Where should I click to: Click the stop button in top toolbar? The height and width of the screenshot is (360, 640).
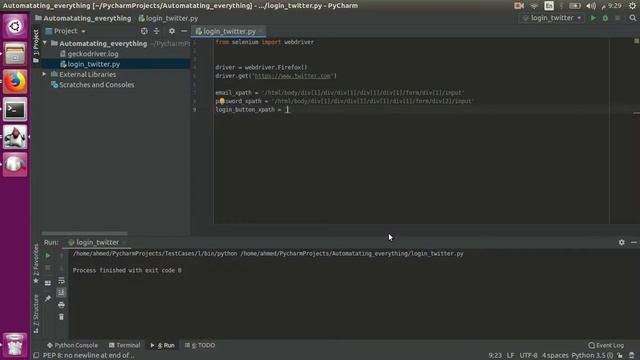tap(618, 18)
